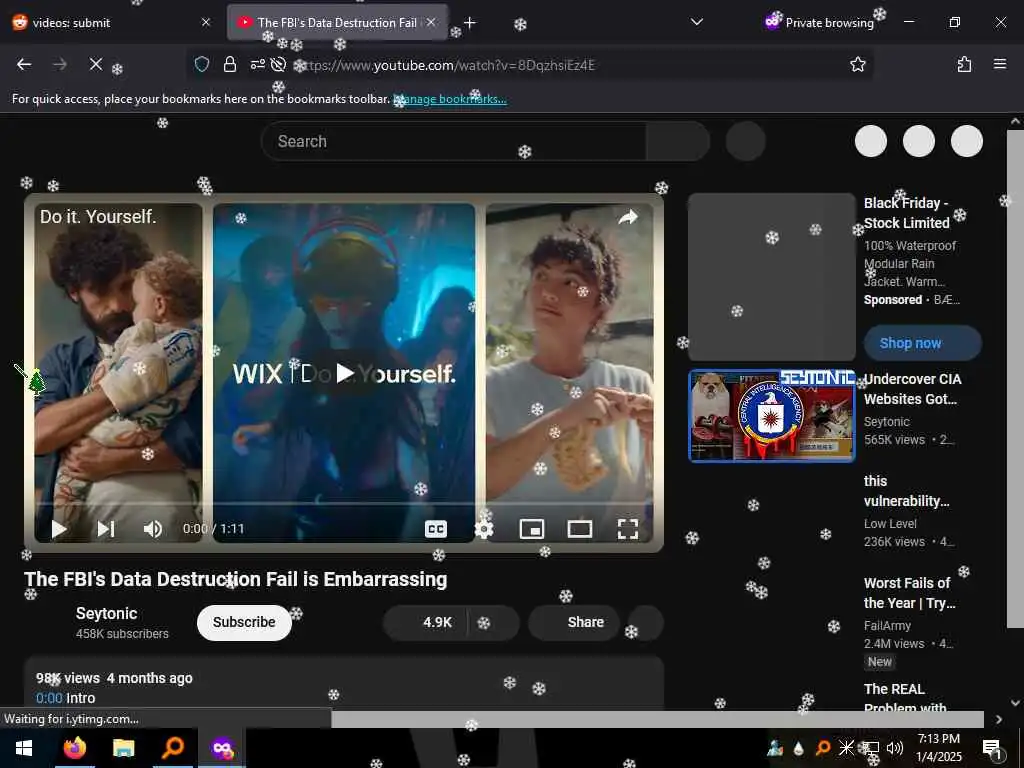Click the video share arrow overlay
The height and width of the screenshot is (768, 1024).
(x=628, y=217)
